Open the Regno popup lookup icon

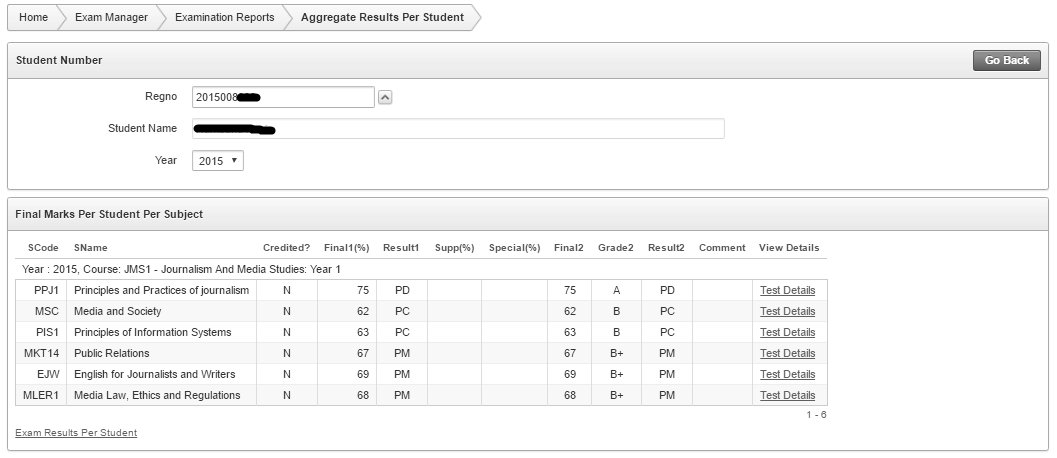coord(386,97)
